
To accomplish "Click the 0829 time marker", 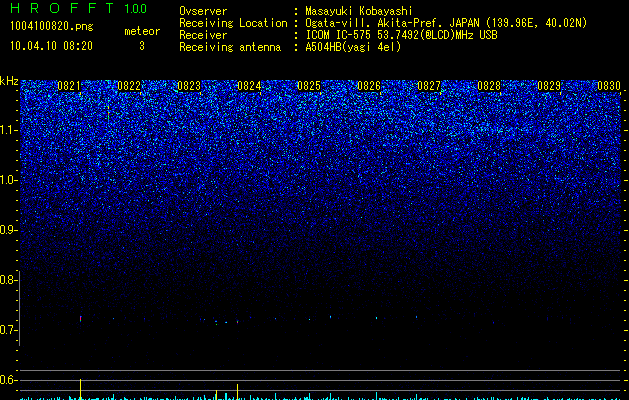I will click(x=549, y=86).
